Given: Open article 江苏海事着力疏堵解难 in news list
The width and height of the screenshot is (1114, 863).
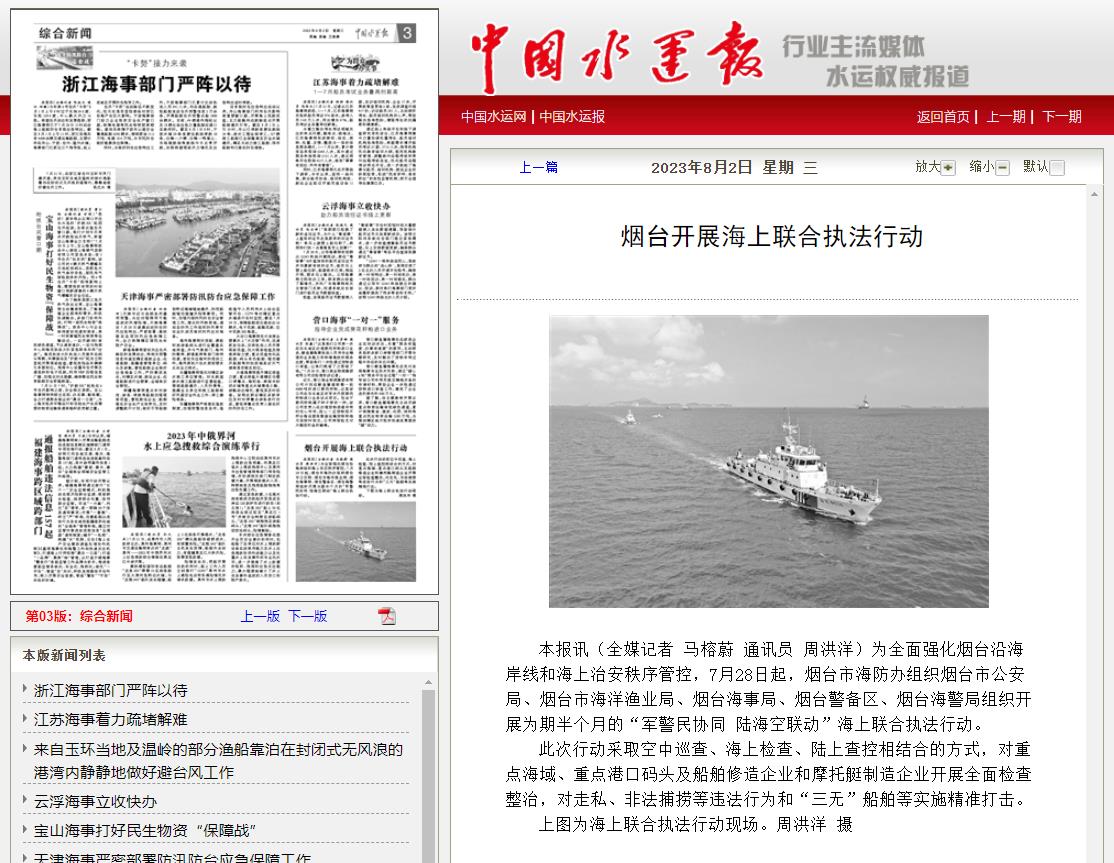Looking at the screenshot, I should click(x=111, y=720).
